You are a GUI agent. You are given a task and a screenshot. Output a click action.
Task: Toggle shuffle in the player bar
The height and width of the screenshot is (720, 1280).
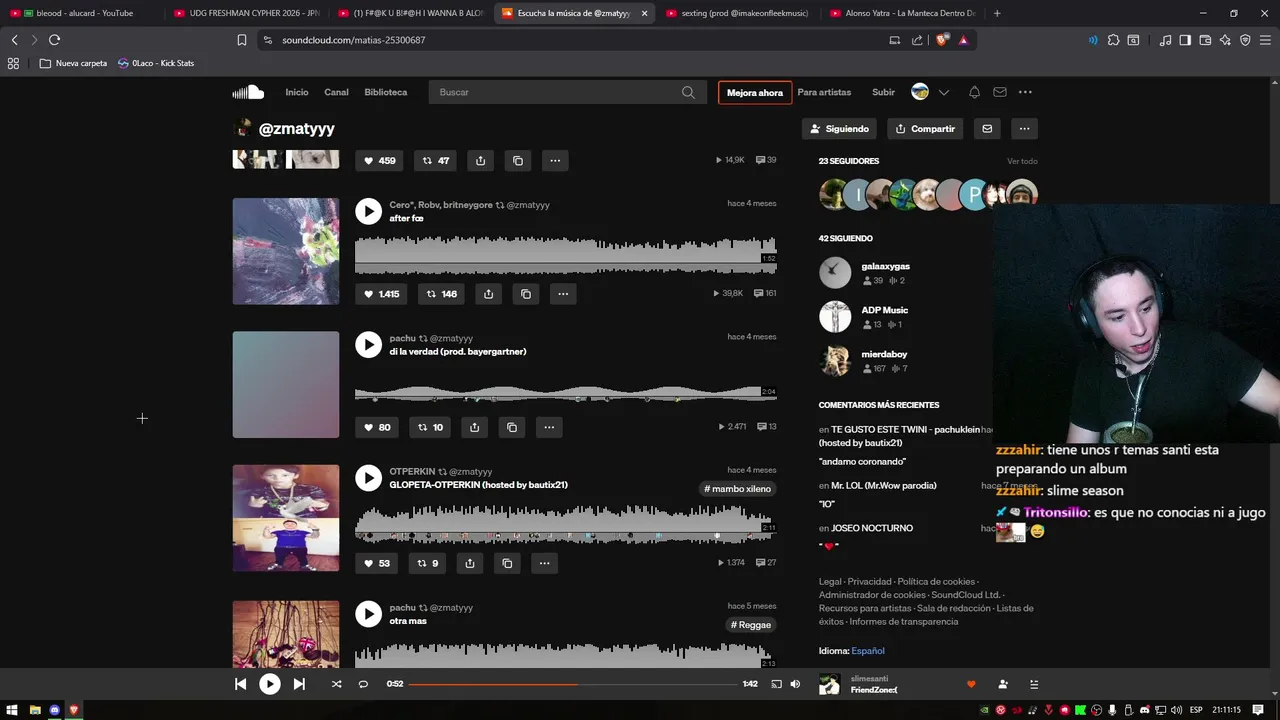336,684
